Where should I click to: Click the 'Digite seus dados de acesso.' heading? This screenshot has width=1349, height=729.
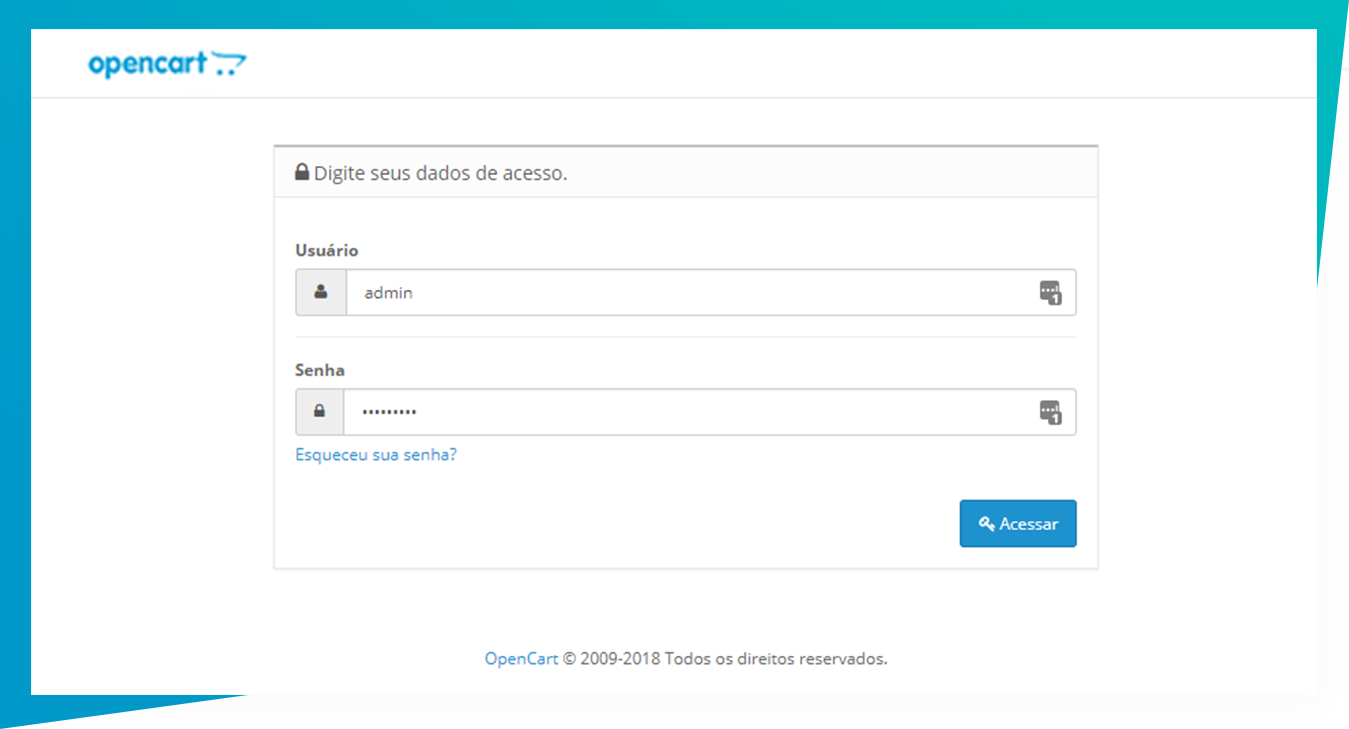coord(440,173)
